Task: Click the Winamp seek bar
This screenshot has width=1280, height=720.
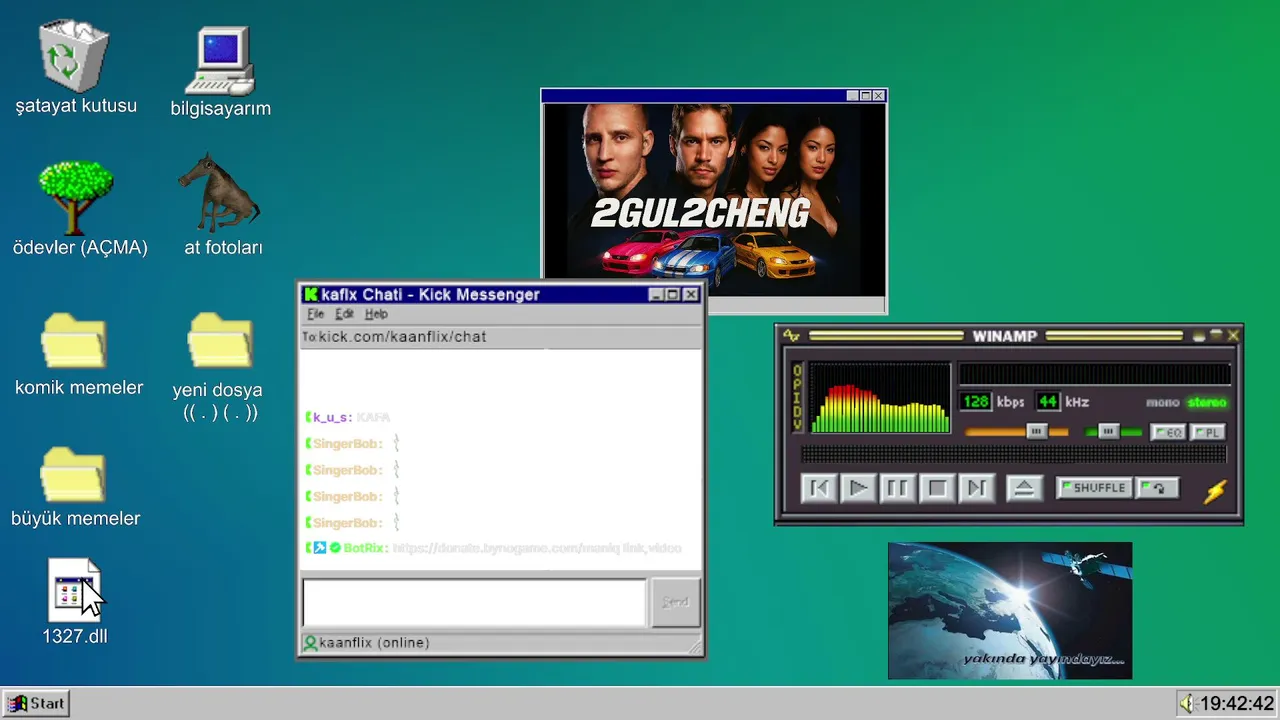Action: (1013, 455)
